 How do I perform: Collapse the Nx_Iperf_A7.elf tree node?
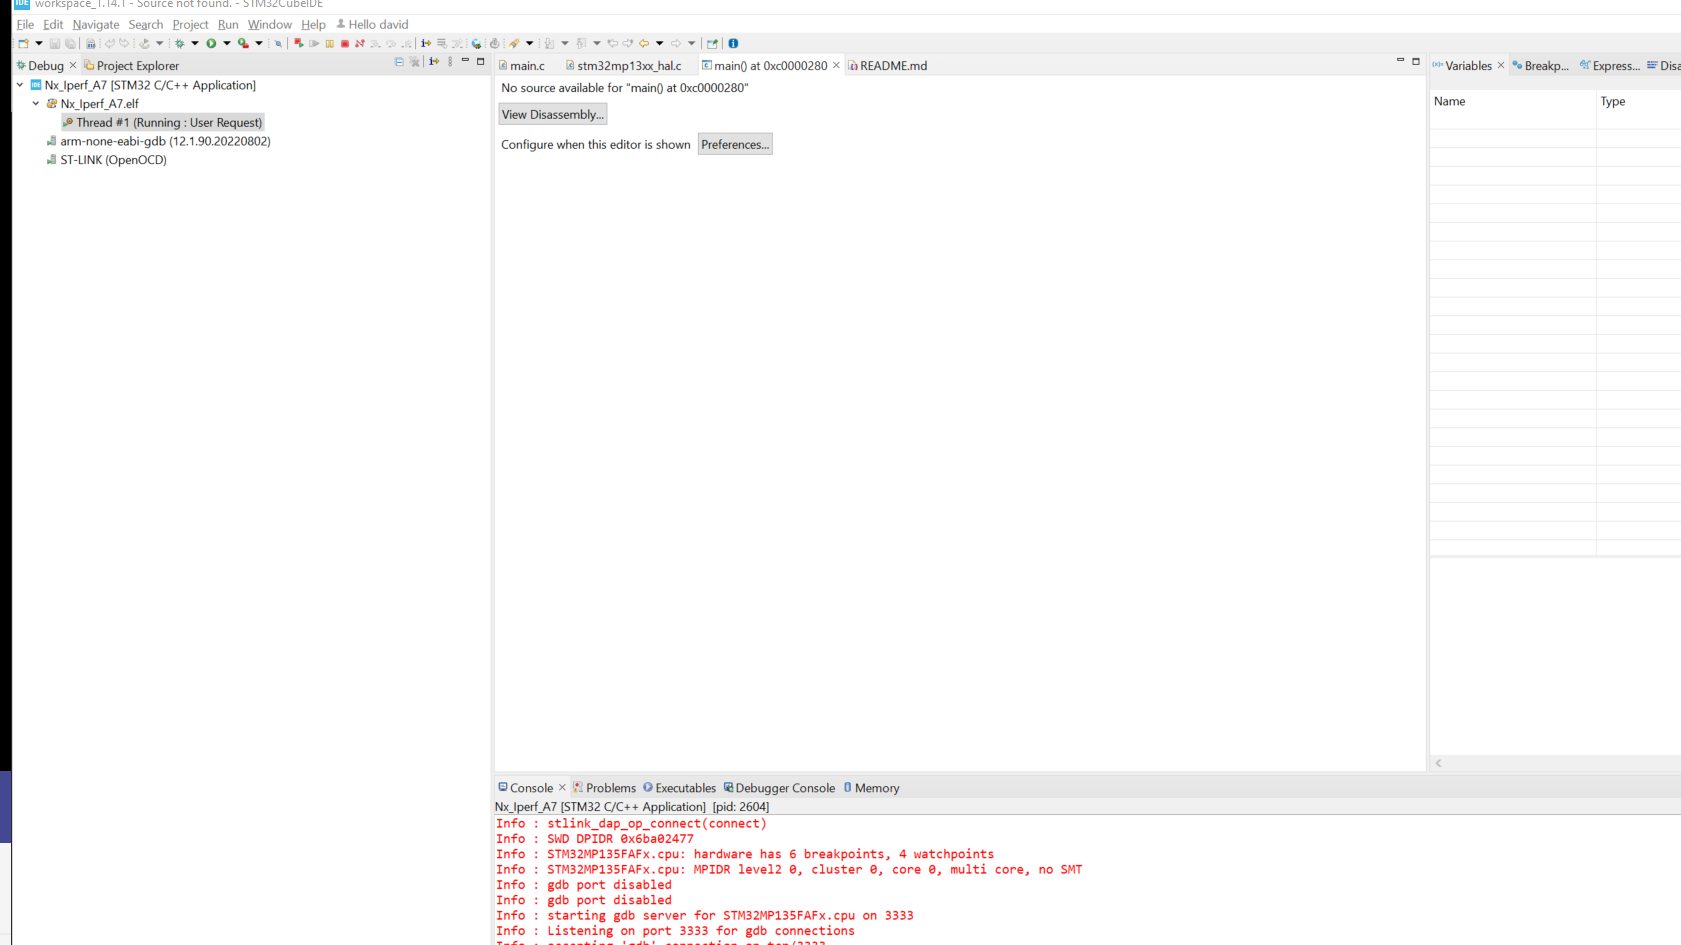tap(36, 103)
